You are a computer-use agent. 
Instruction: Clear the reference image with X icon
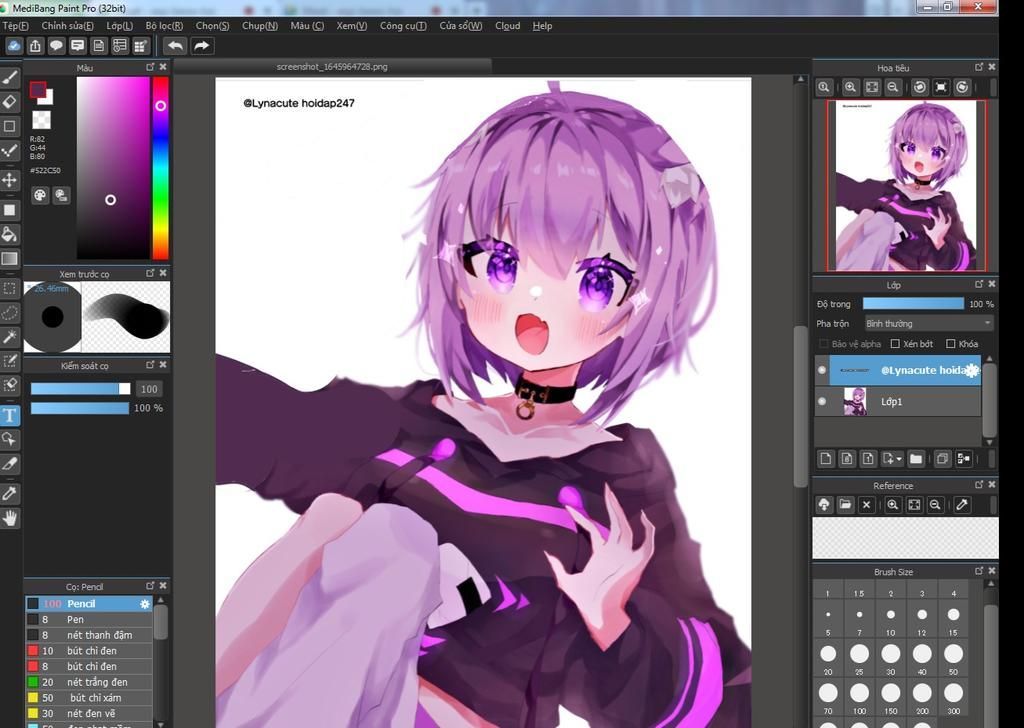click(x=866, y=505)
